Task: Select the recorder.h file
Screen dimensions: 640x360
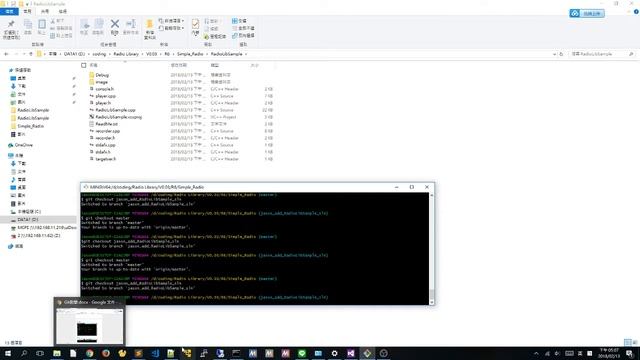Action: tap(105, 138)
